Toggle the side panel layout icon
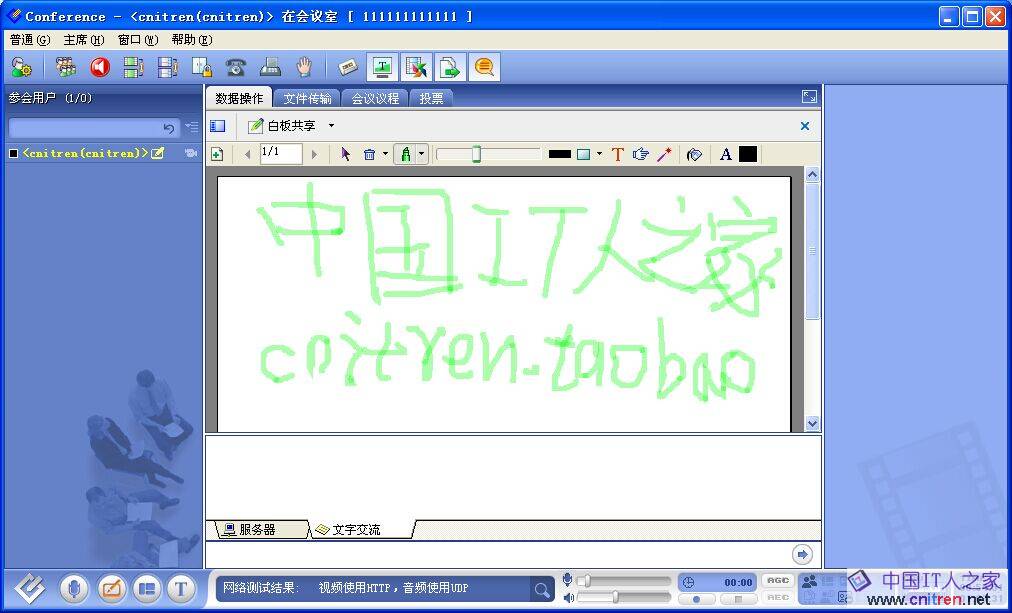The width and height of the screenshot is (1012, 613). [x=218, y=126]
